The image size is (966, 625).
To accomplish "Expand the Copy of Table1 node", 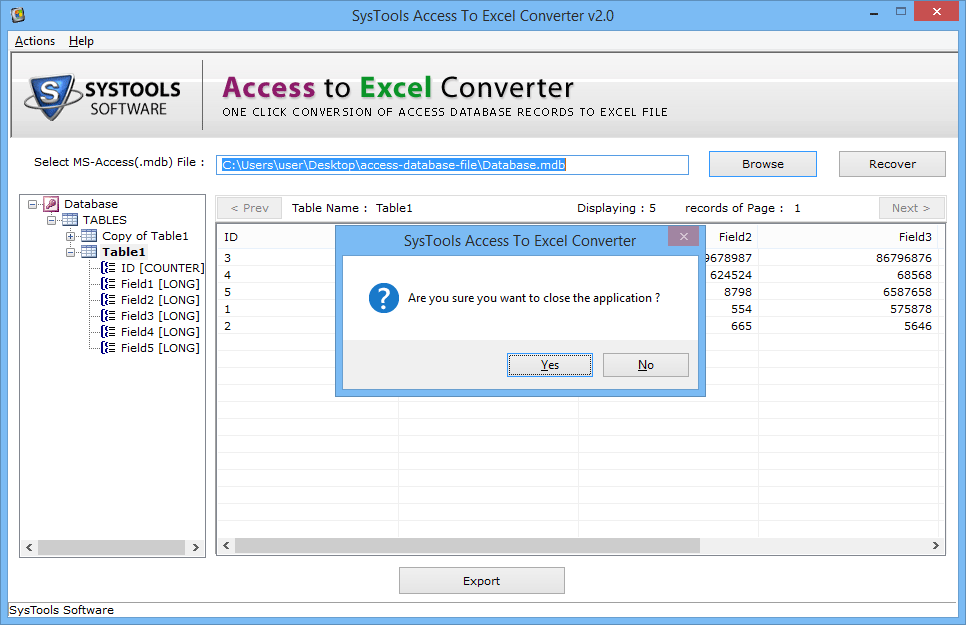I will tap(71, 236).
